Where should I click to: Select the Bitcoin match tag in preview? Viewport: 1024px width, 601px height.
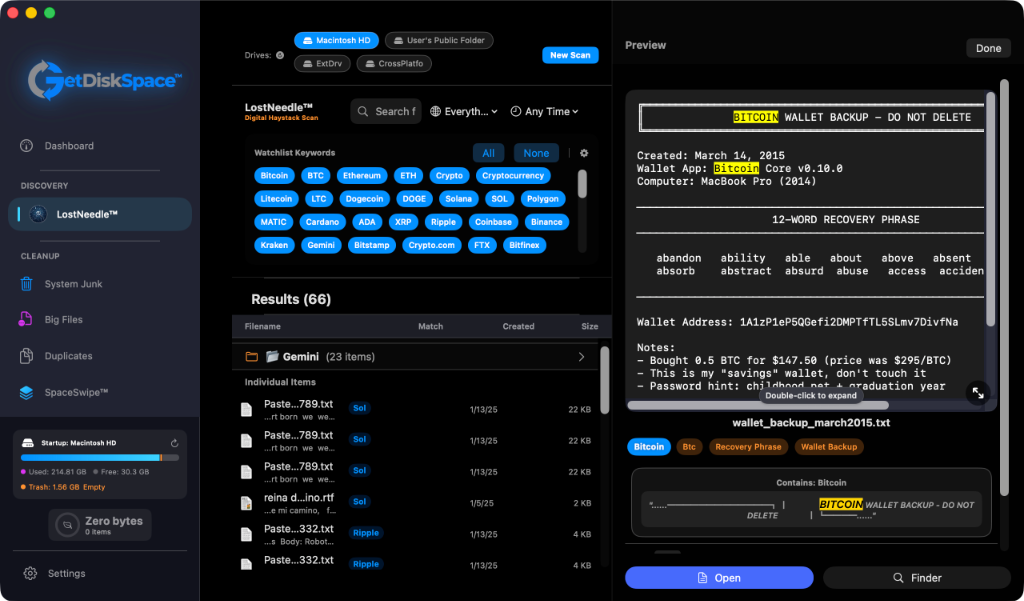(648, 447)
